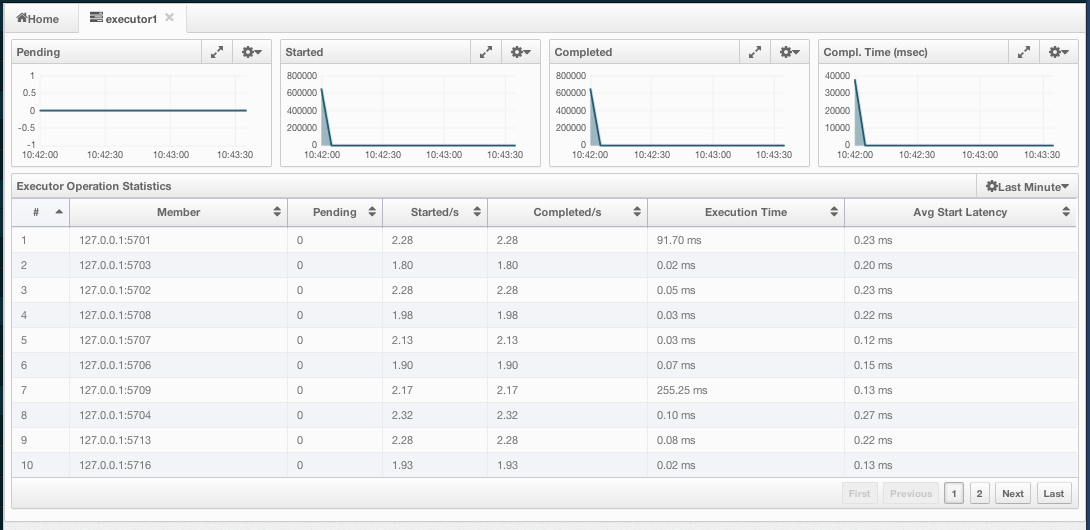This screenshot has width=1090, height=530.
Task: Expand the Started chart to full size
Action: coord(486,52)
